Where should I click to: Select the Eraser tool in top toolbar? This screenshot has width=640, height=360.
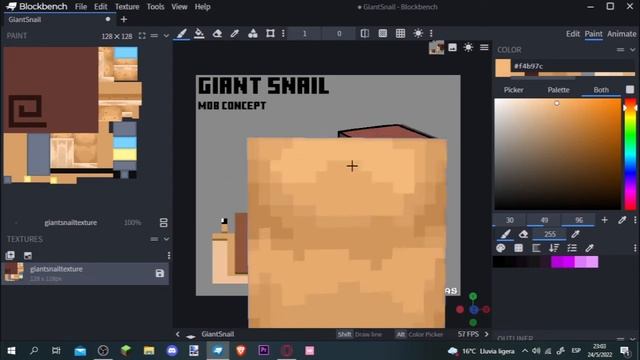coord(217,33)
